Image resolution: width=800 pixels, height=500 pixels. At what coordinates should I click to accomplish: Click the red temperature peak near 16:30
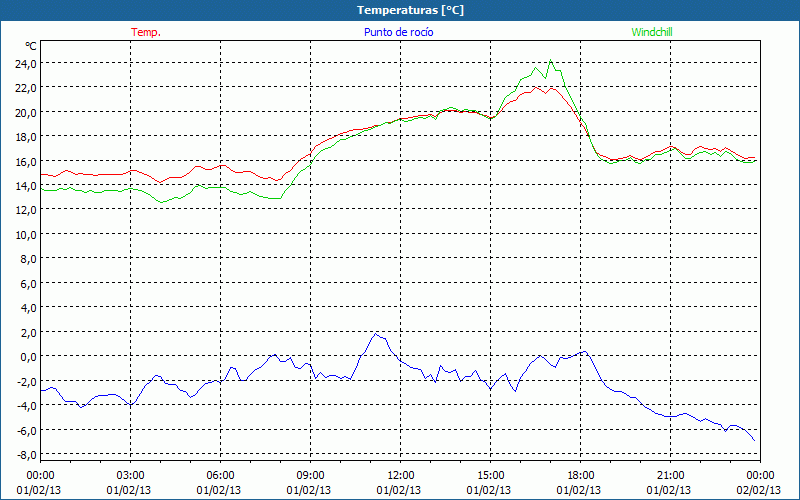click(536, 87)
